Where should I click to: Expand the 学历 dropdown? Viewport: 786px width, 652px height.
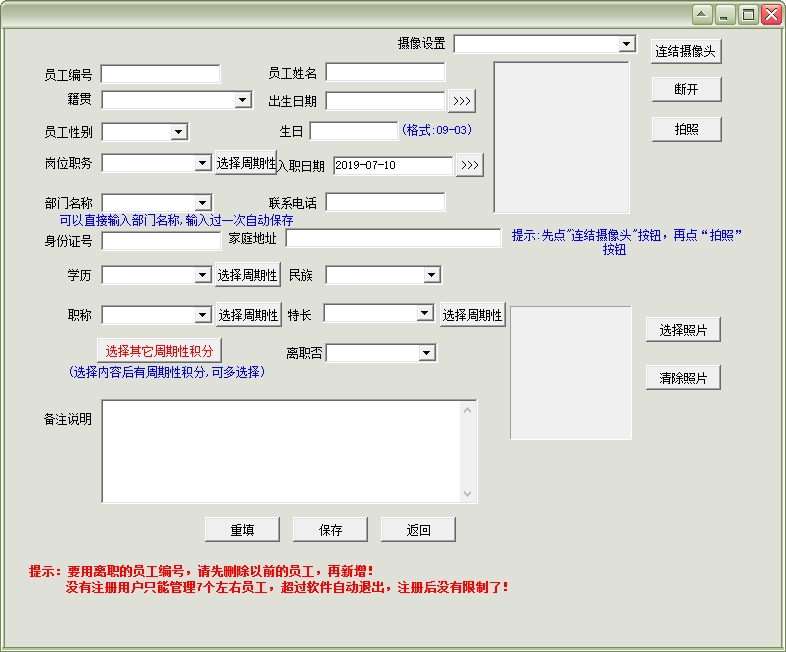point(202,275)
